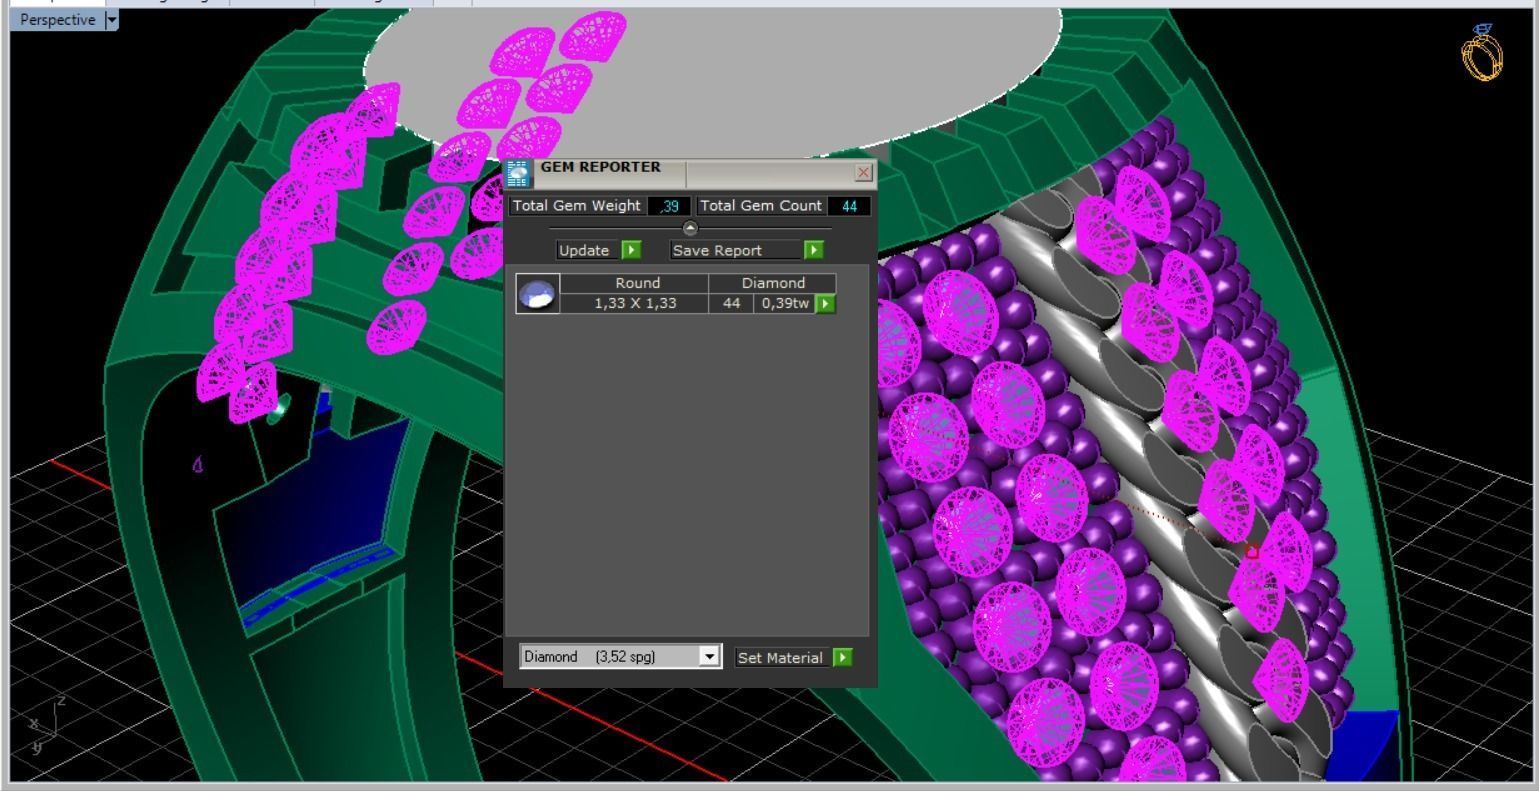The image size is (1539, 791).
Task: Click the "Round" cell in the gem table
Action: click(x=637, y=283)
